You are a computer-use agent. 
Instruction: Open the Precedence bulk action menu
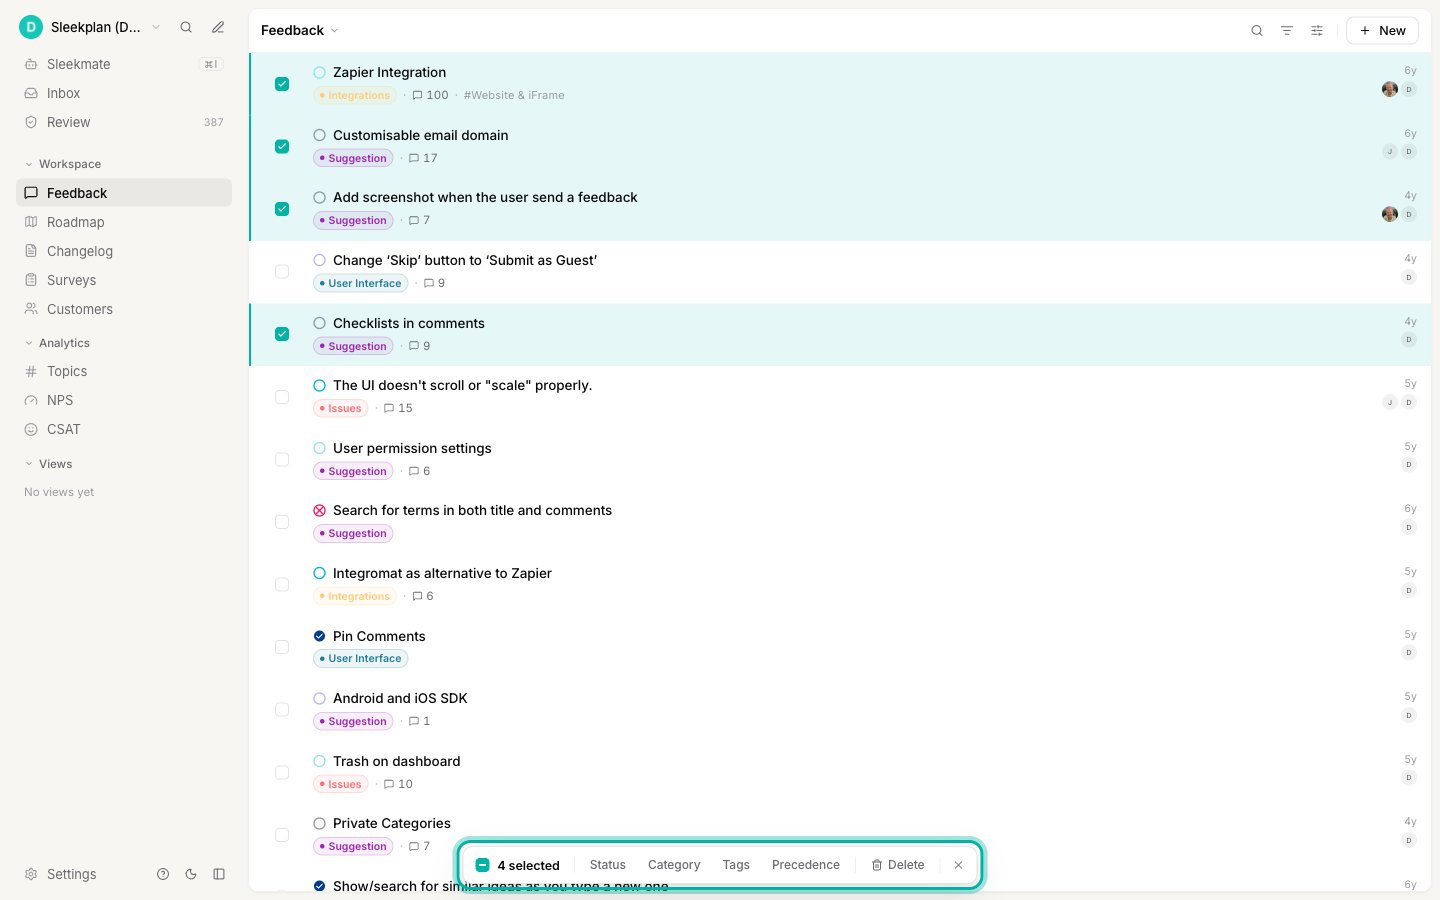(806, 865)
